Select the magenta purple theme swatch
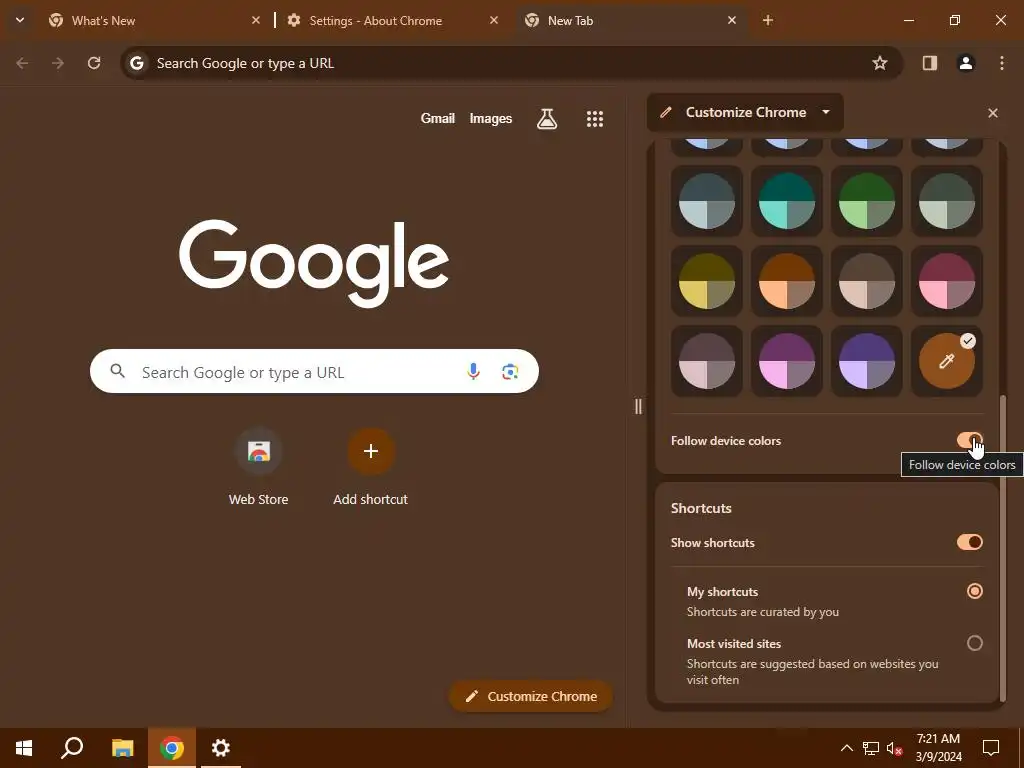 (x=786, y=360)
